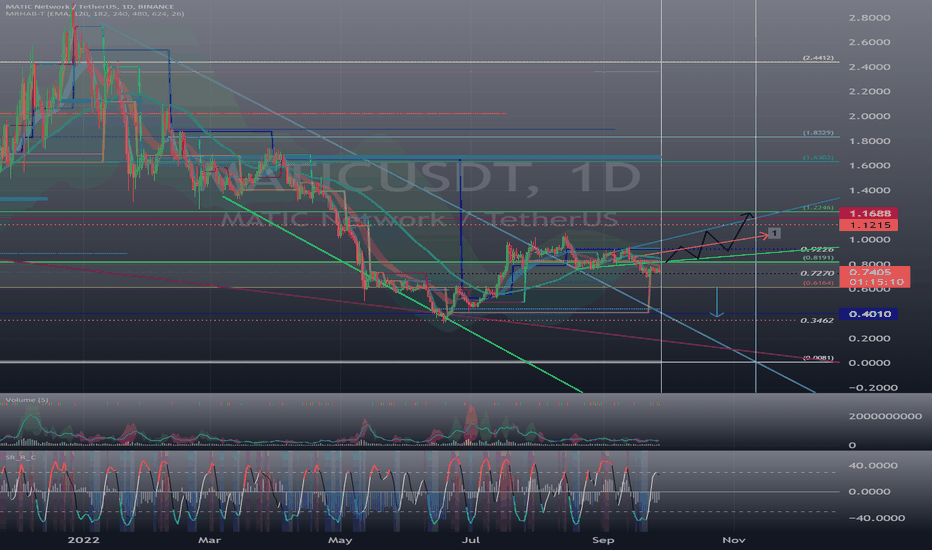Click 2000000000 on the volume axis

[885, 416]
